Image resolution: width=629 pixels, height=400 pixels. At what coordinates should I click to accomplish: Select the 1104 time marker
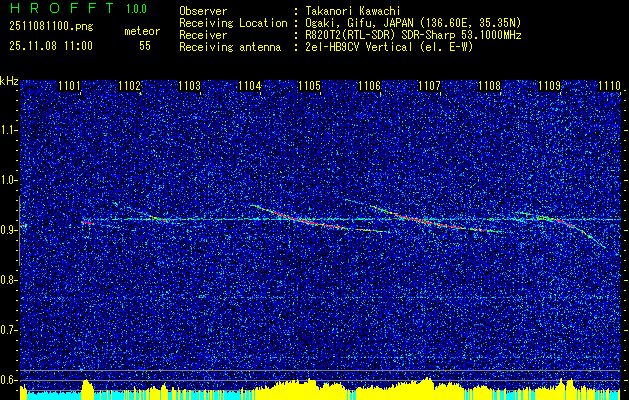point(250,87)
